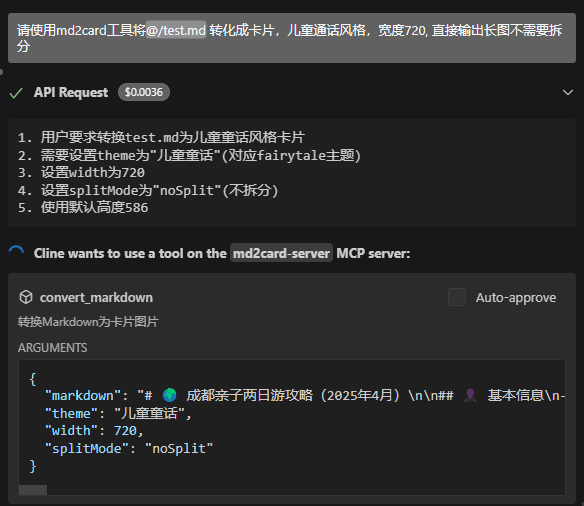Expand the API Request chevron
584x506 pixels.
568,92
